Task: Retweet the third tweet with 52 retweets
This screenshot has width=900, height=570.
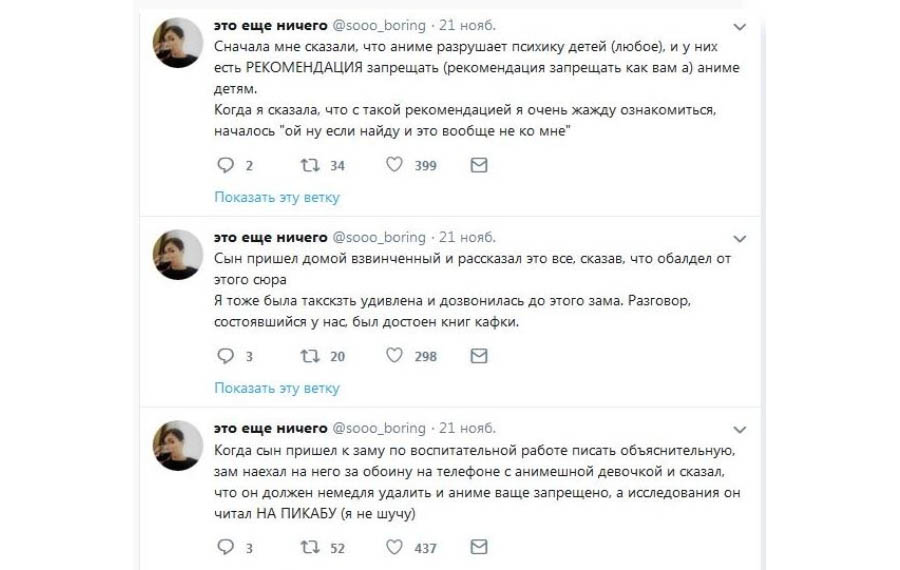Action: (x=309, y=547)
